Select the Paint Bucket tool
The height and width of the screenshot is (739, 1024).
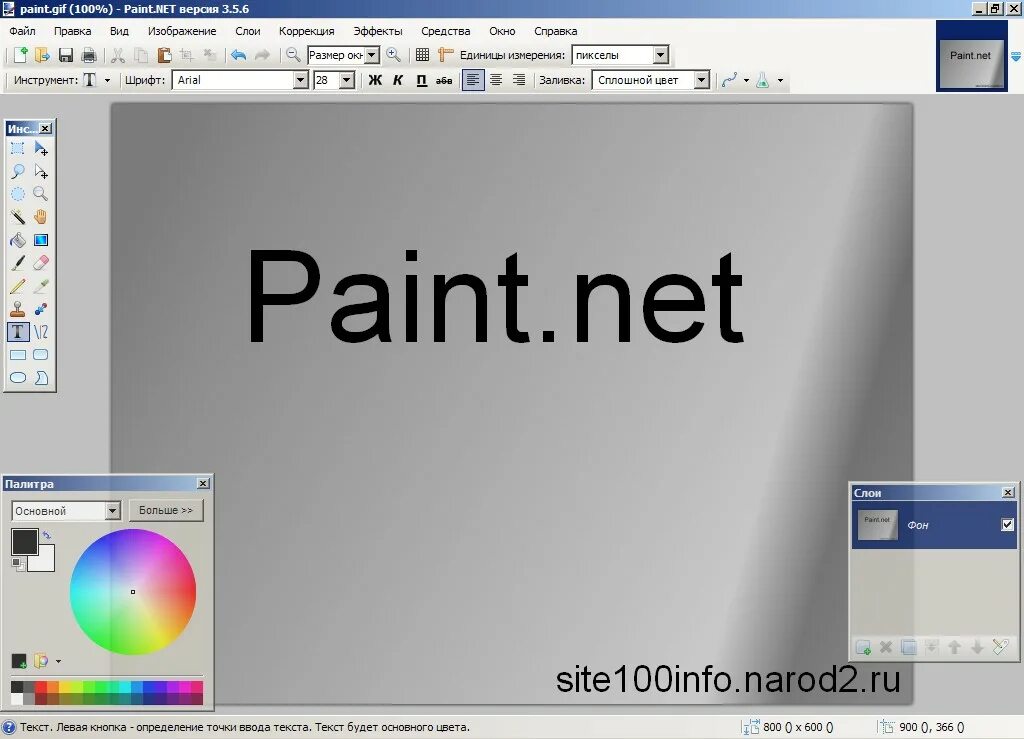point(18,240)
